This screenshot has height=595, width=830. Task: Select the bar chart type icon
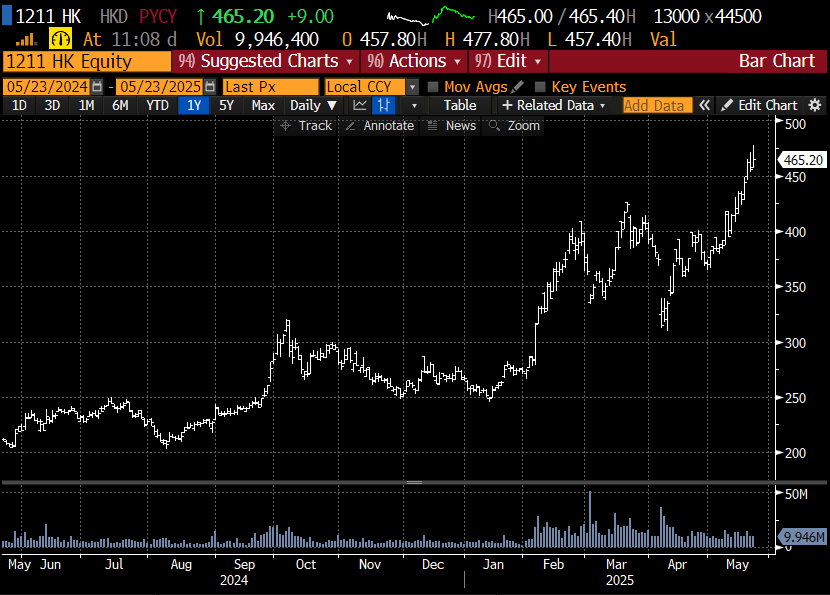384,105
